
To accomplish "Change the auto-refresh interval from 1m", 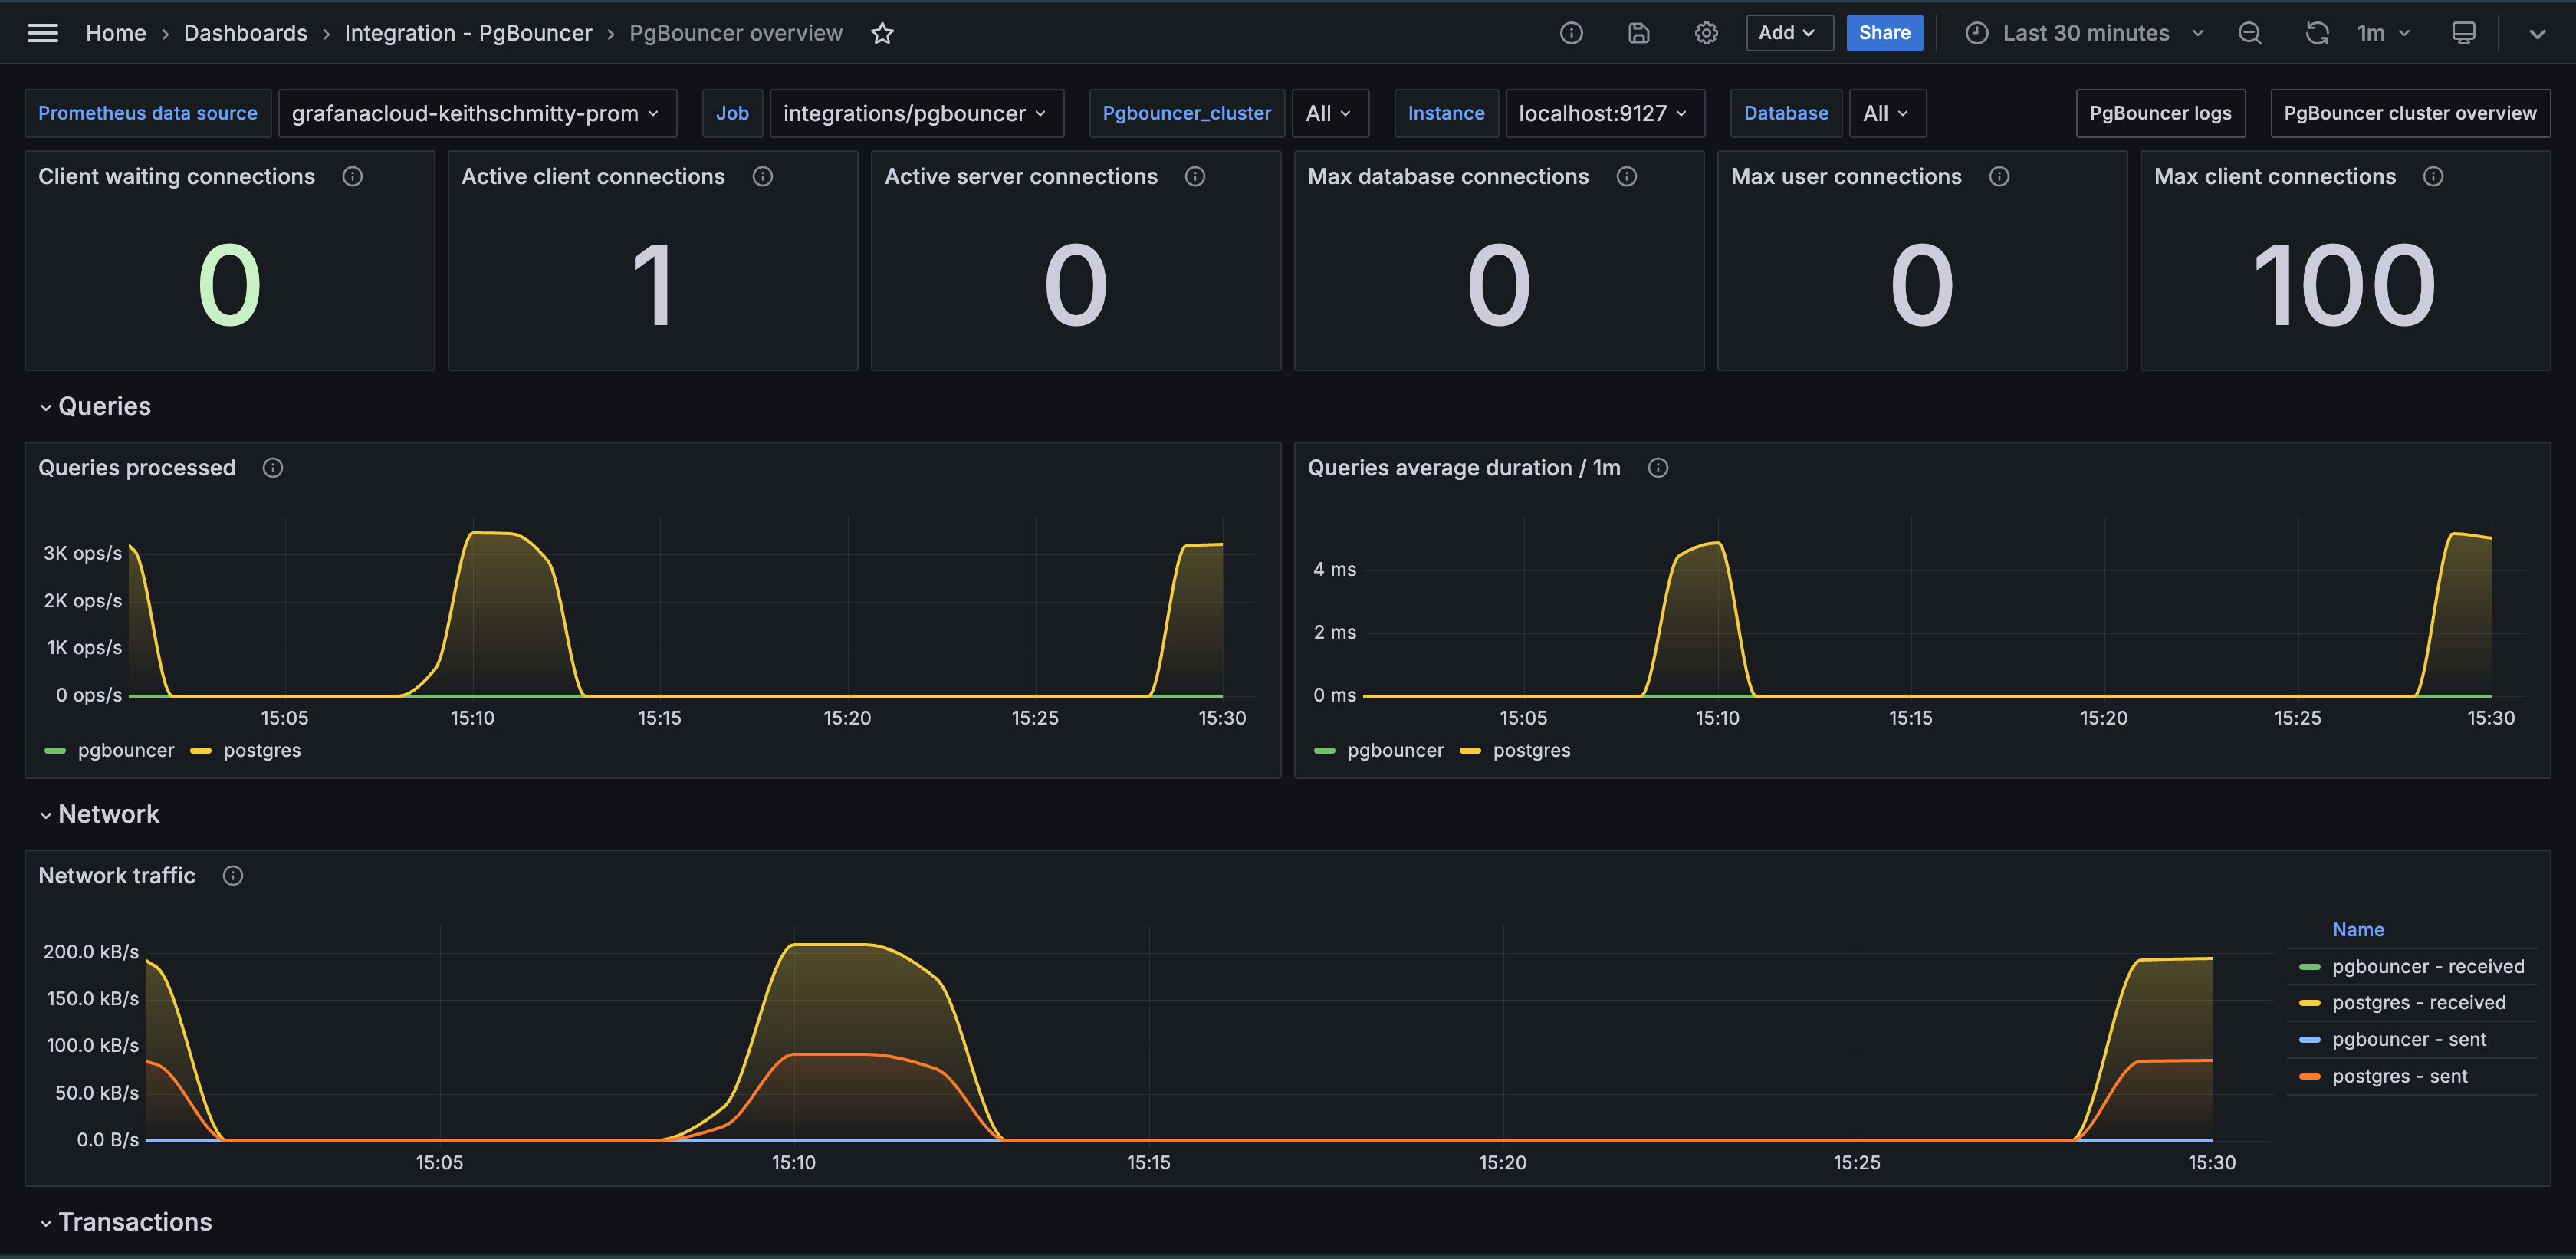I will tap(2381, 33).
